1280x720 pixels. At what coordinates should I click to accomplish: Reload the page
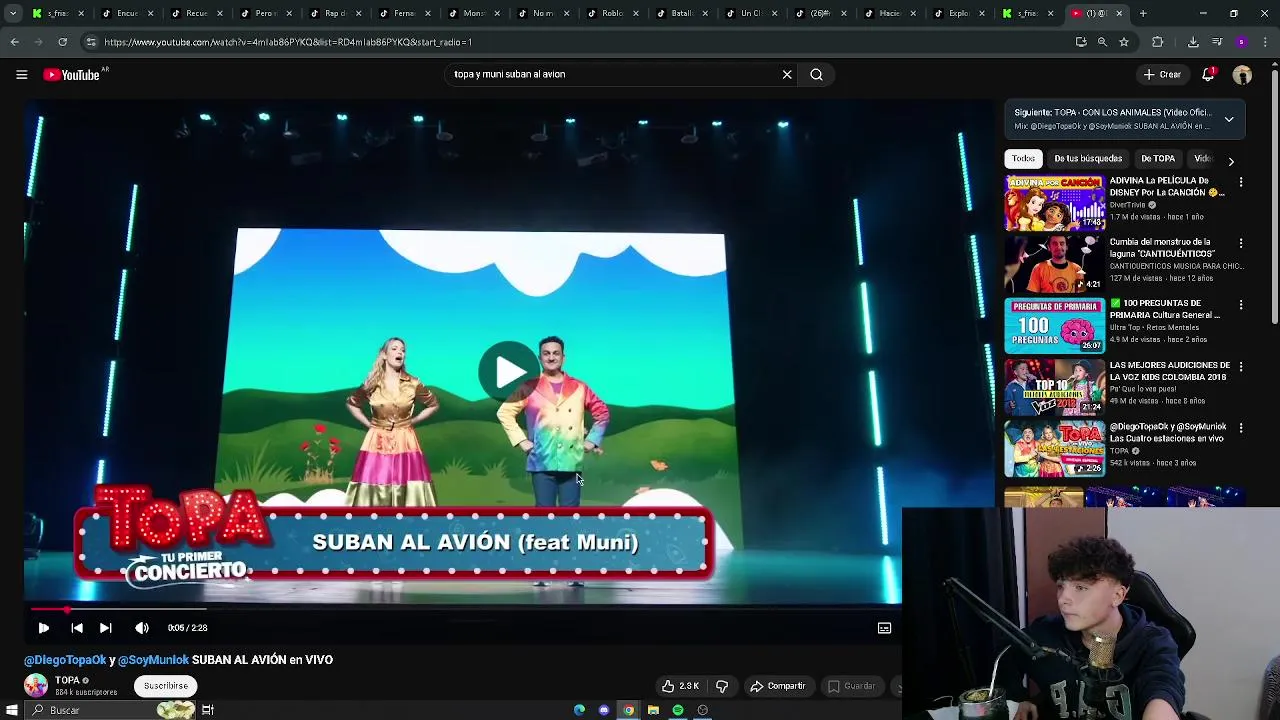[x=62, y=42]
